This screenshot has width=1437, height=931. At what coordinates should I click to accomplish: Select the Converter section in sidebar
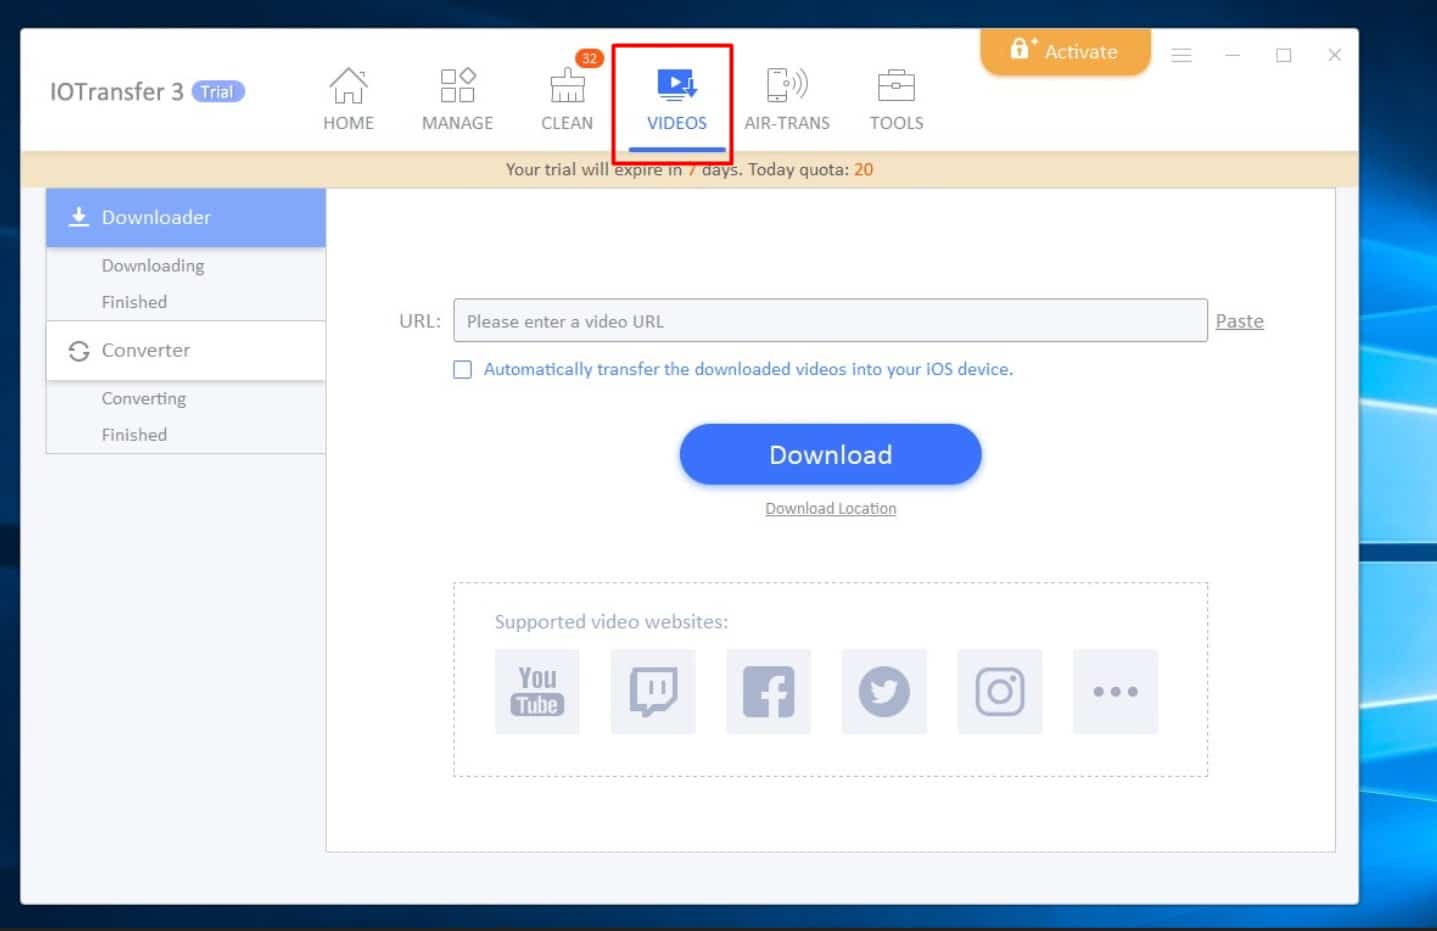click(x=186, y=350)
